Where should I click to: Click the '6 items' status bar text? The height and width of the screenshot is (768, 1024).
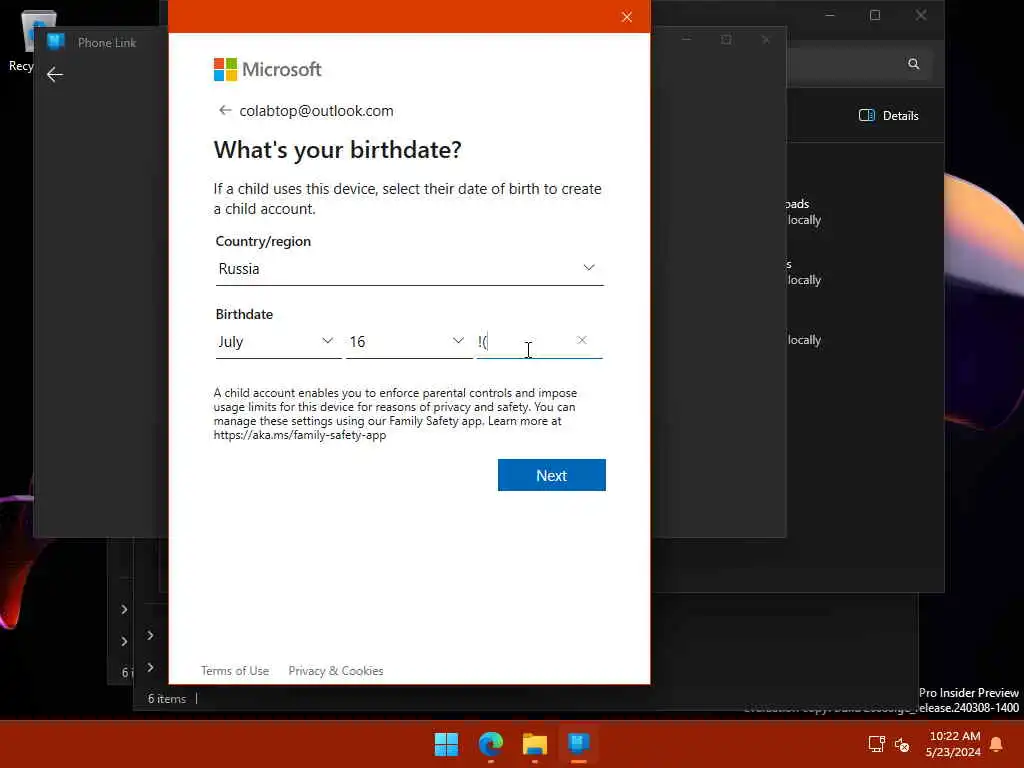point(167,699)
